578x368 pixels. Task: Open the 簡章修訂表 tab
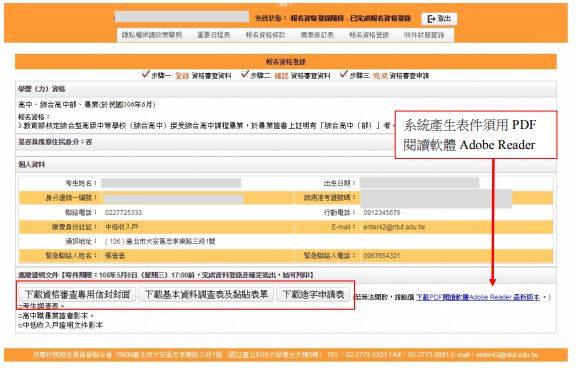[x=317, y=35]
